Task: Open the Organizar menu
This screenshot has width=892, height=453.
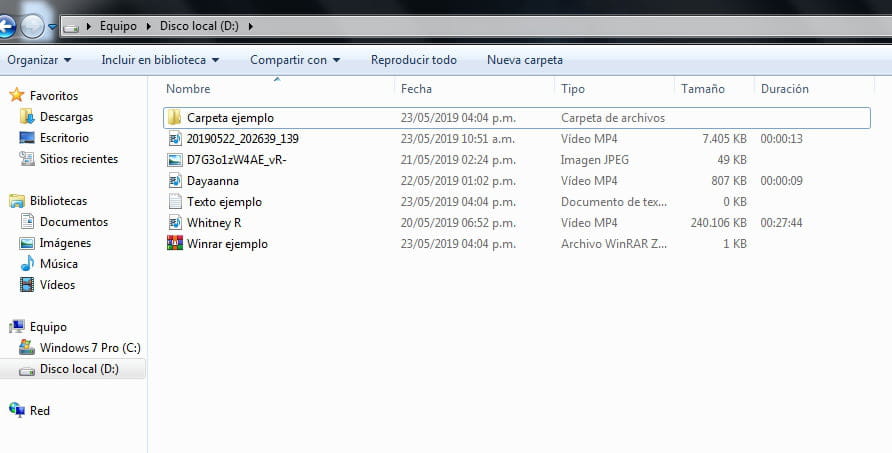Action: 39,60
